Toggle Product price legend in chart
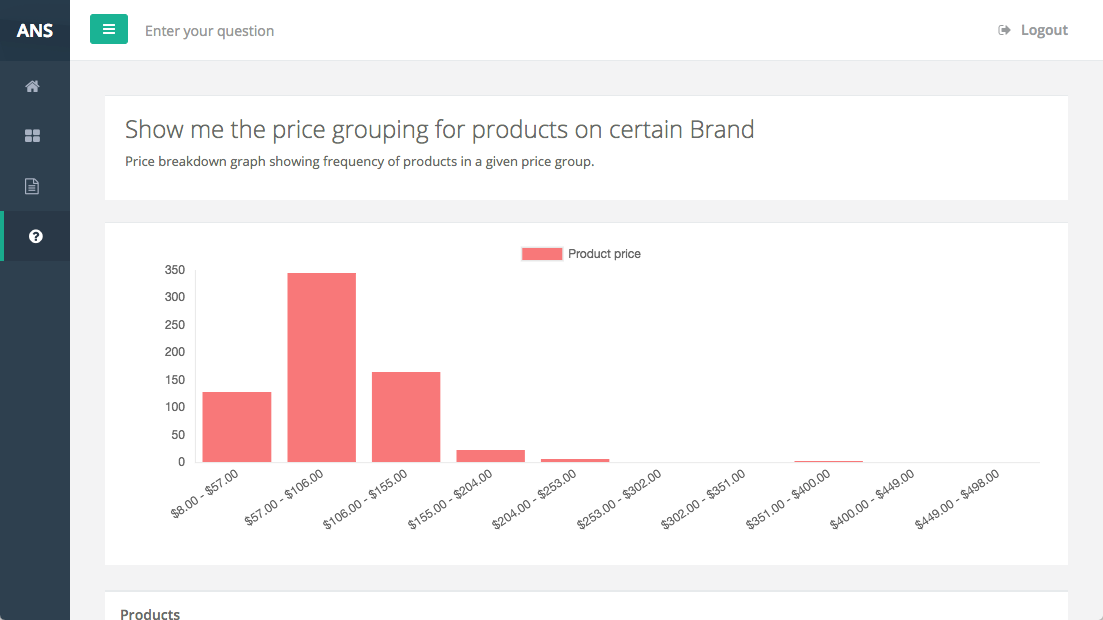Screen dimensions: 1103x620 tap(604, 254)
